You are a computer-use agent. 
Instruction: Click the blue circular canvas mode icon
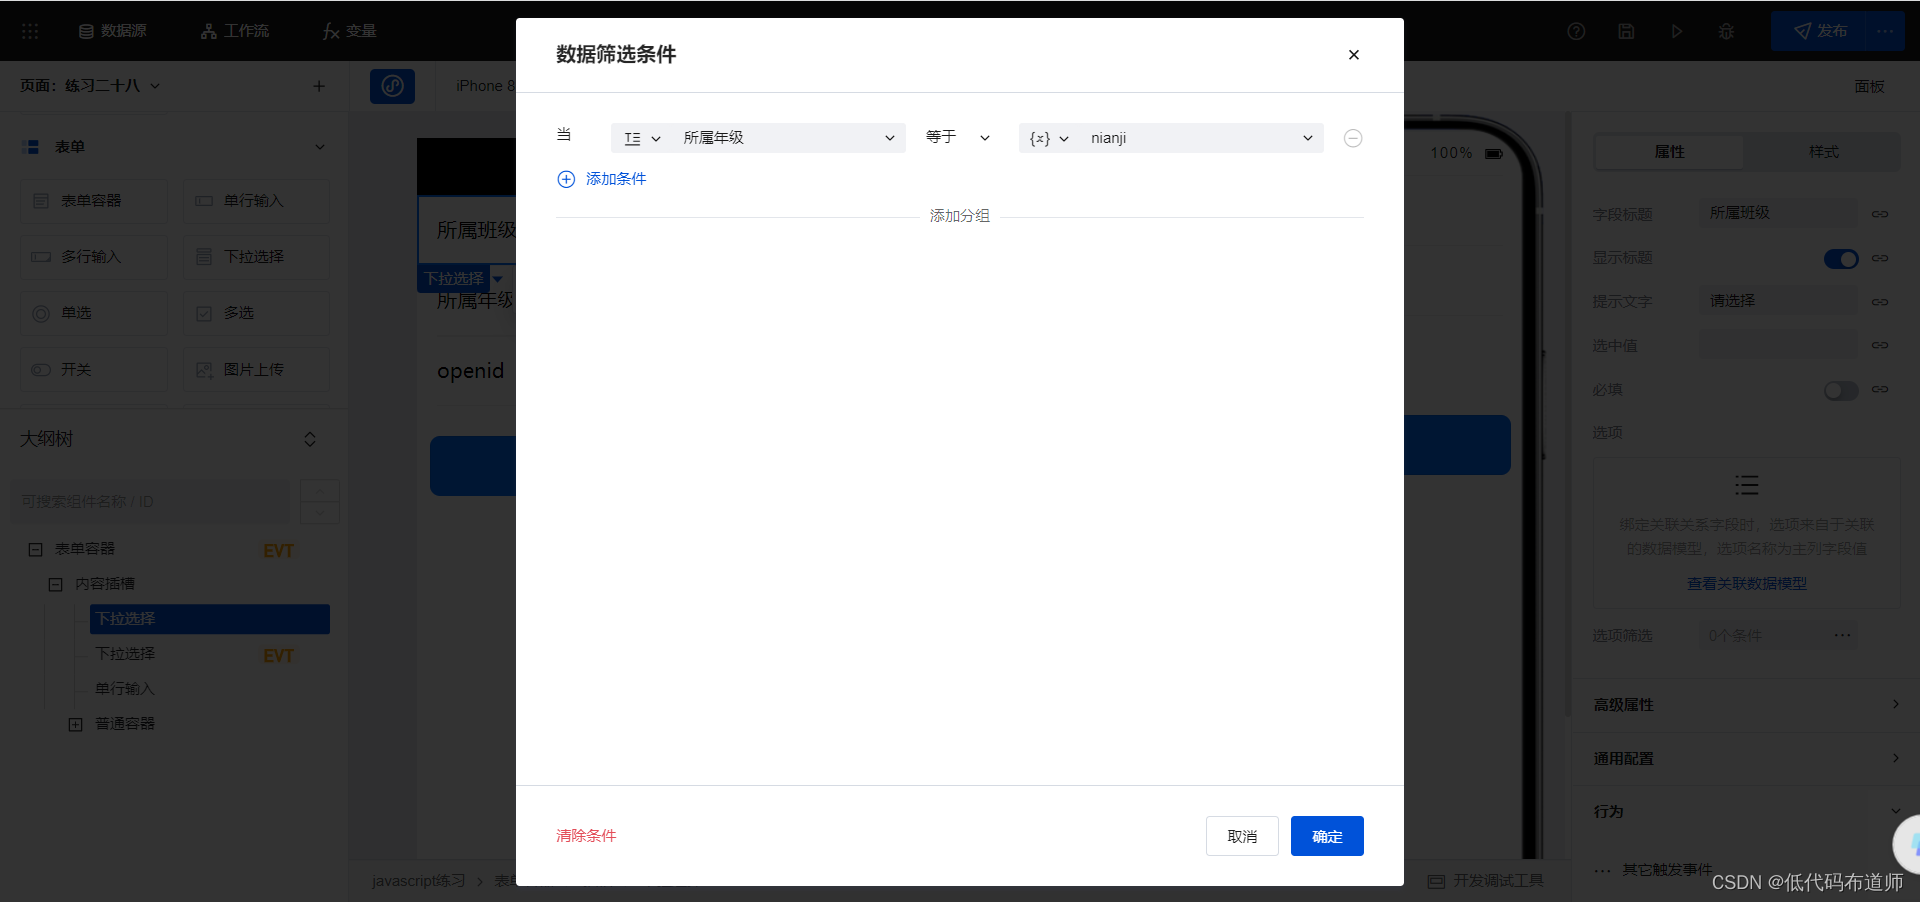pos(392,86)
